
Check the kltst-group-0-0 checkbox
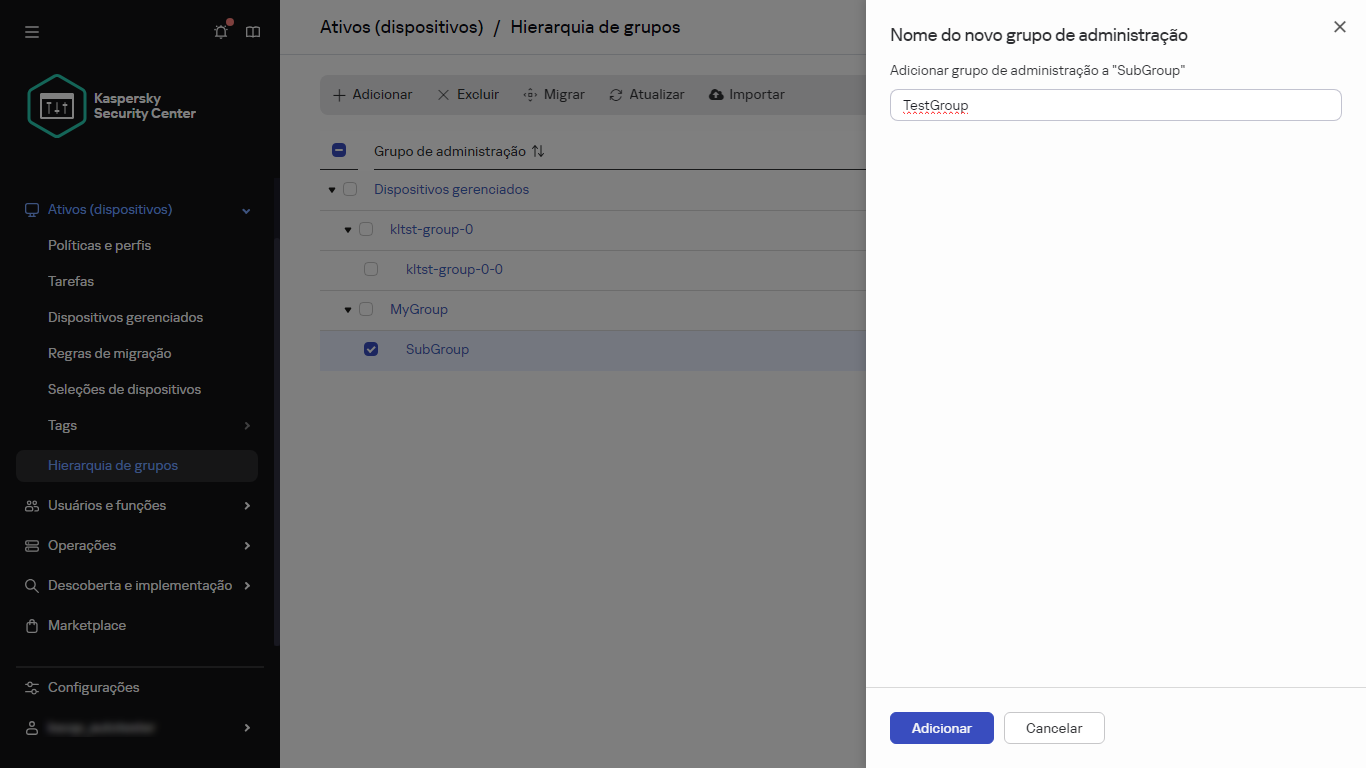[371, 269]
